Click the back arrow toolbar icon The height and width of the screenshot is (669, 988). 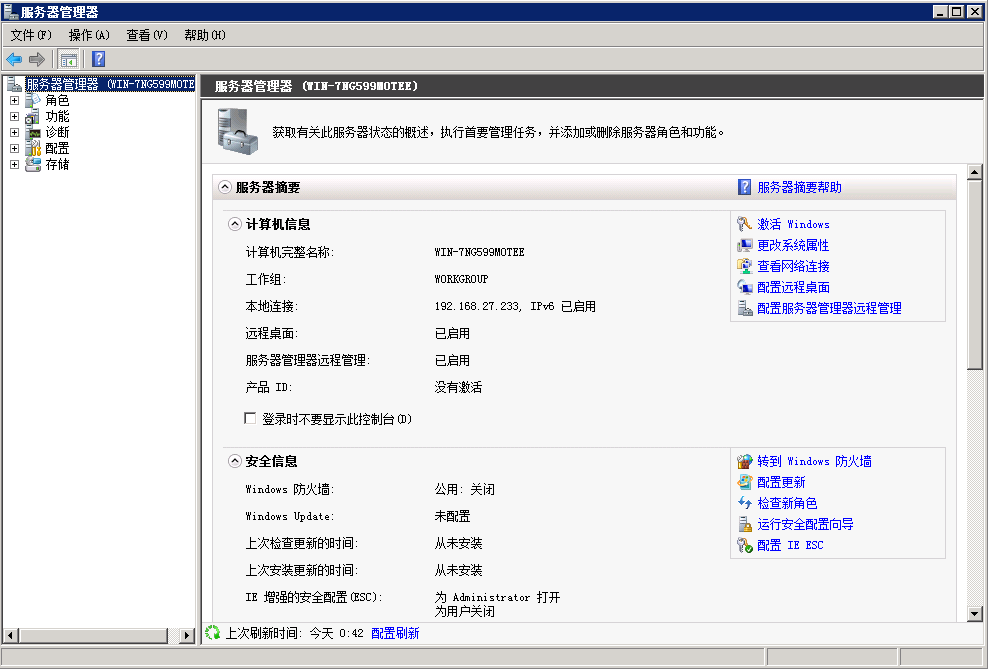pyautogui.click(x=14, y=59)
